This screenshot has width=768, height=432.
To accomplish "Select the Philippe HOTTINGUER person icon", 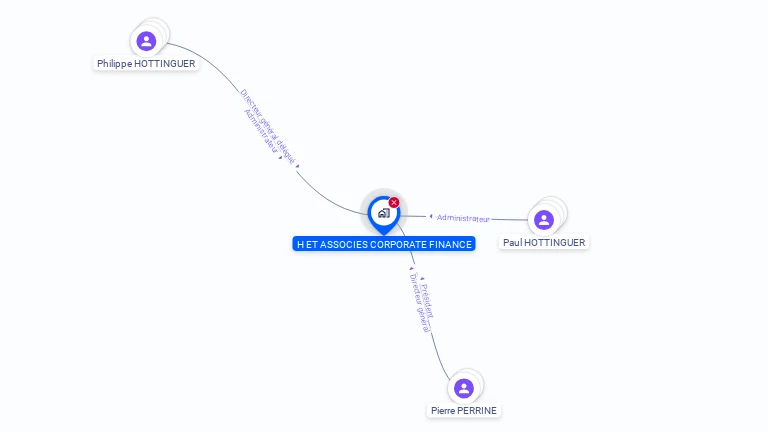I will click(146, 41).
